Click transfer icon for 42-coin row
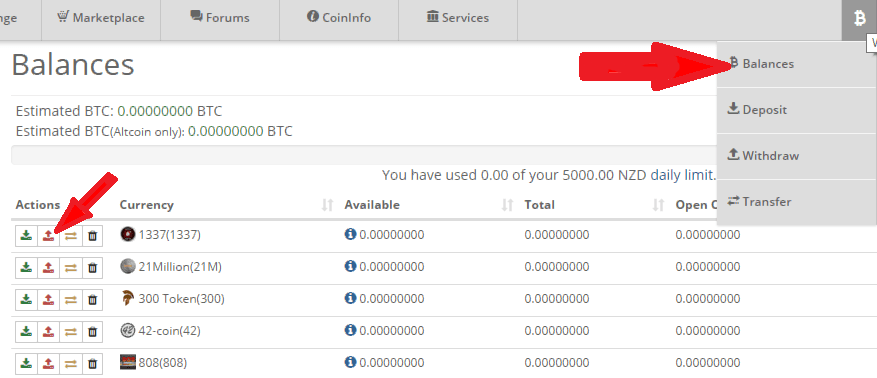This screenshot has width=877, height=378. (70, 332)
